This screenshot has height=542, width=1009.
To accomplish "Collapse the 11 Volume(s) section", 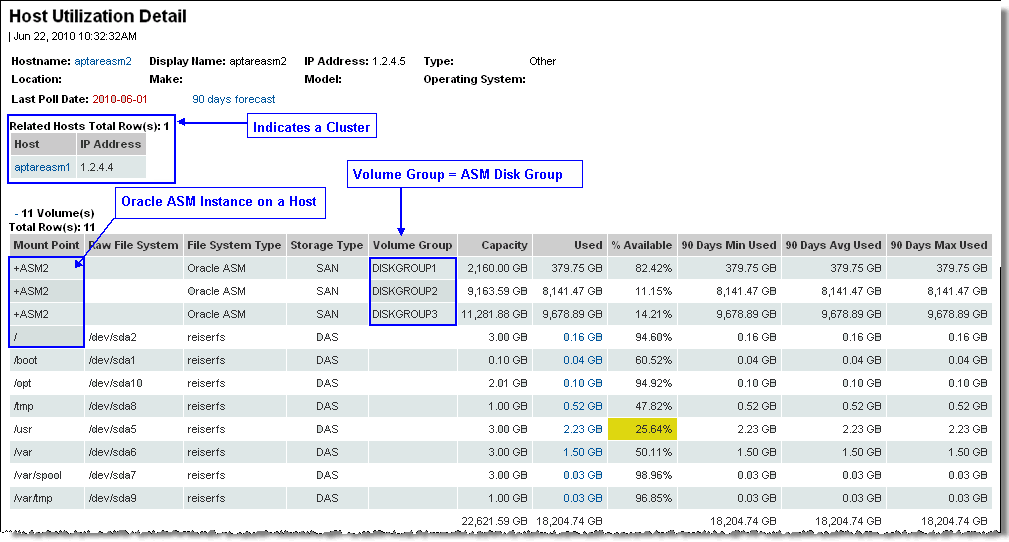I will coord(17,214).
